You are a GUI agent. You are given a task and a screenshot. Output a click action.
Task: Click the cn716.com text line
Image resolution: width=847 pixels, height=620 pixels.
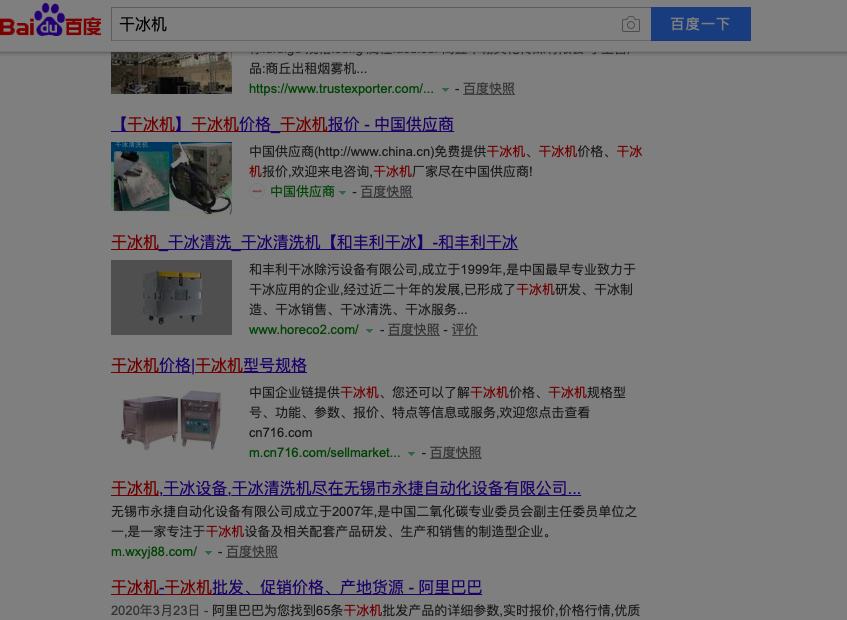280,433
